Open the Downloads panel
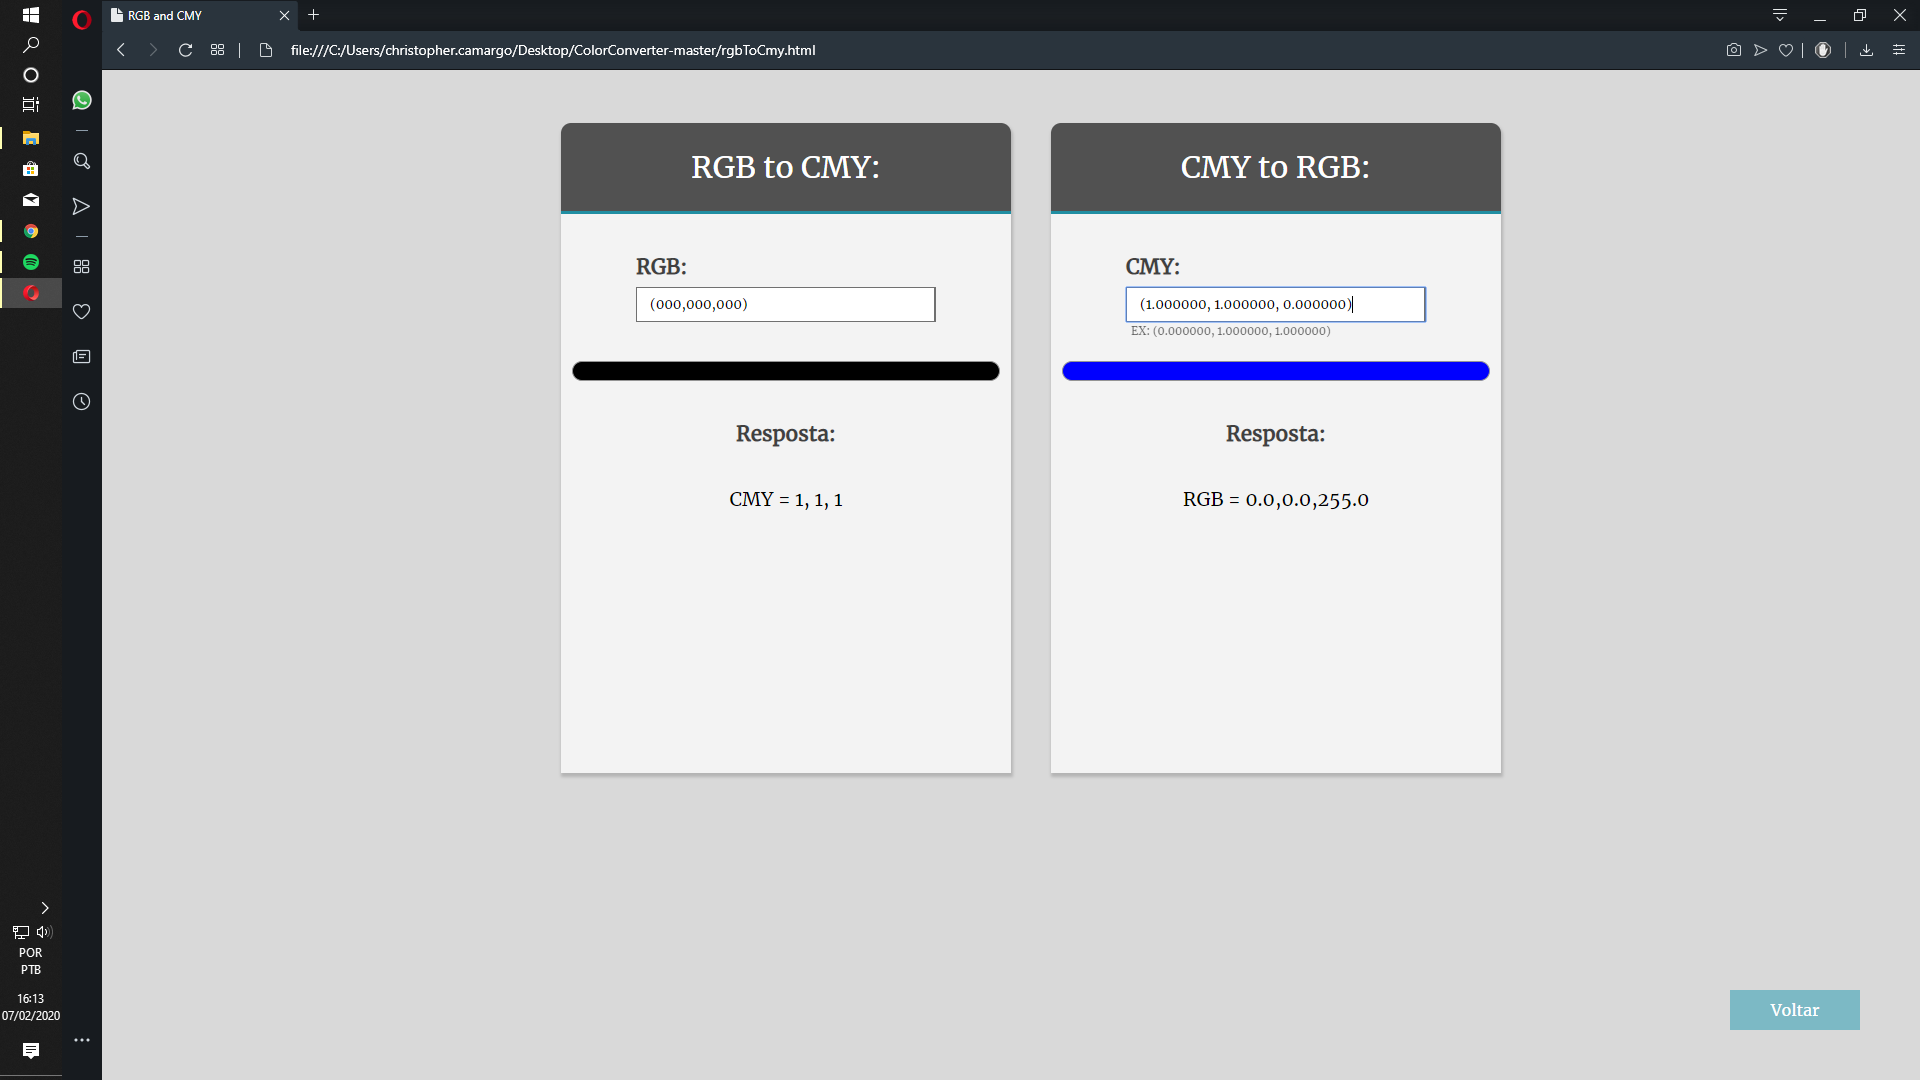The height and width of the screenshot is (1080, 1920). coord(1866,50)
